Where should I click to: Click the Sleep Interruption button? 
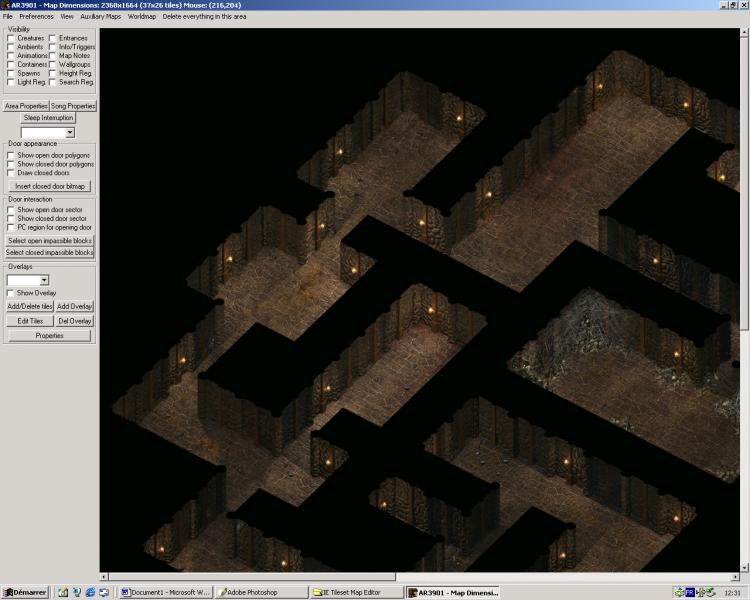[x=48, y=118]
